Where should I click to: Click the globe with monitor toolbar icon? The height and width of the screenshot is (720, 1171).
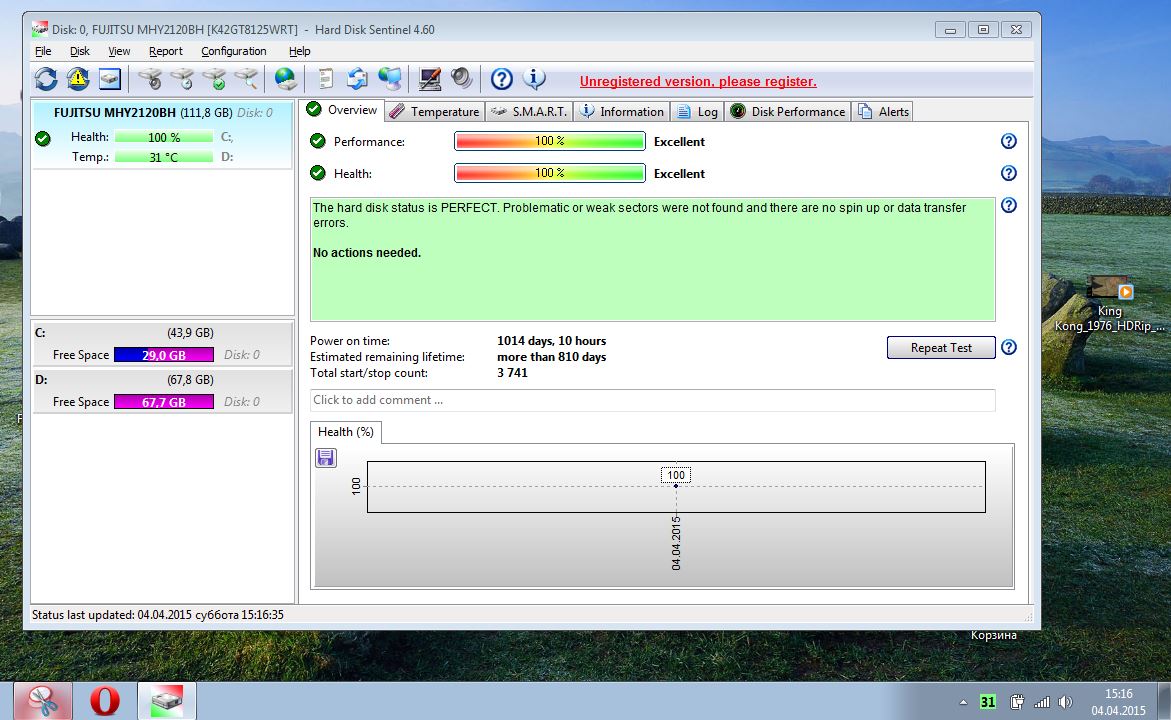click(x=390, y=78)
